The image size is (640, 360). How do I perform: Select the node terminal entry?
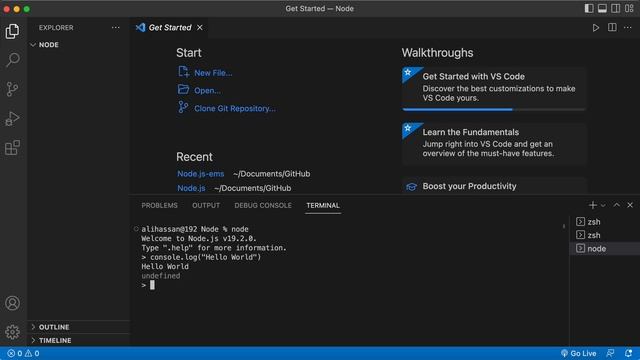[605, 249]
